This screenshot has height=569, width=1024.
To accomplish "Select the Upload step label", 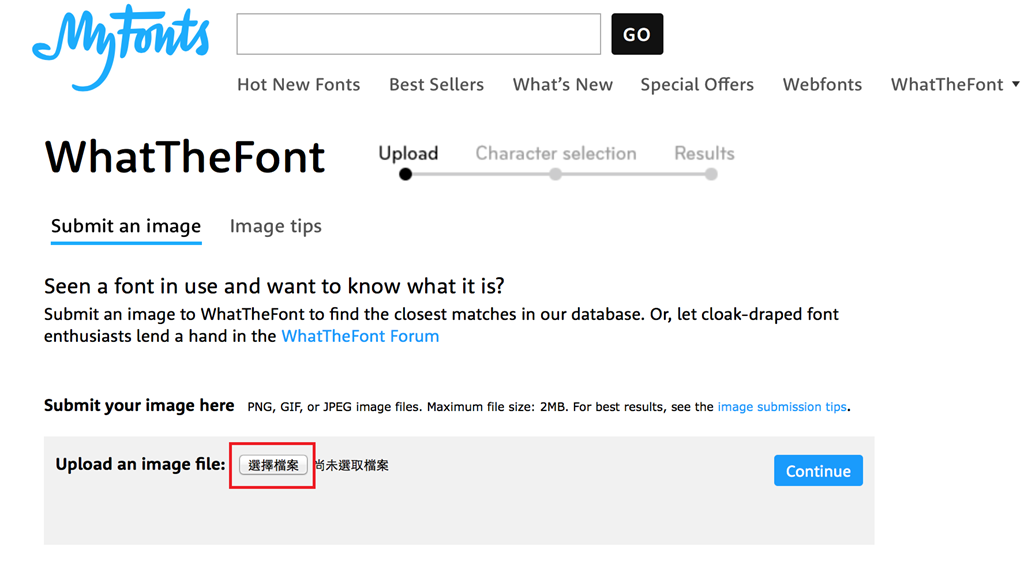I will (408, 154).
